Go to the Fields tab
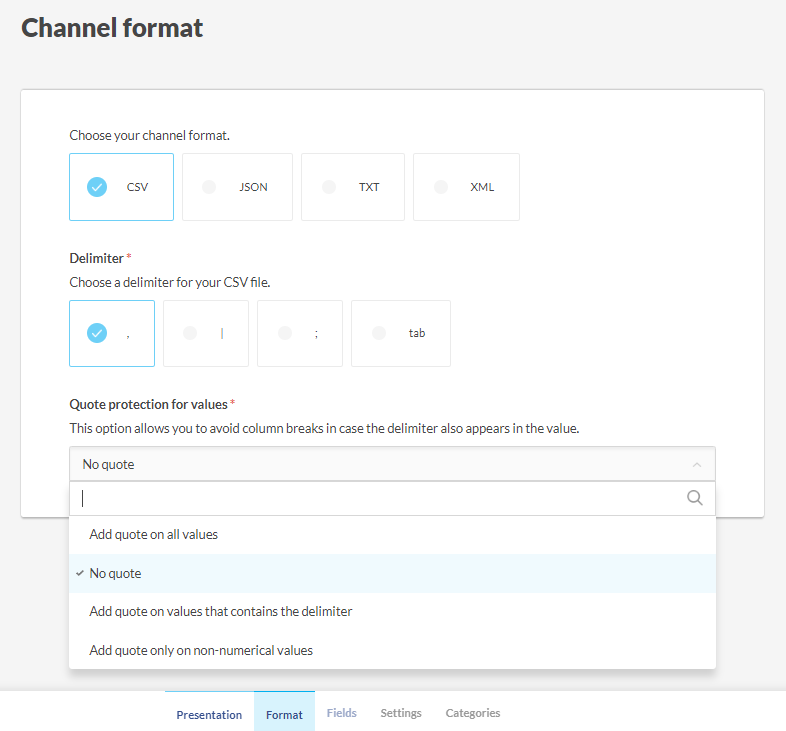The height and width of the screenshot is (731, 786). coord(341,713)
